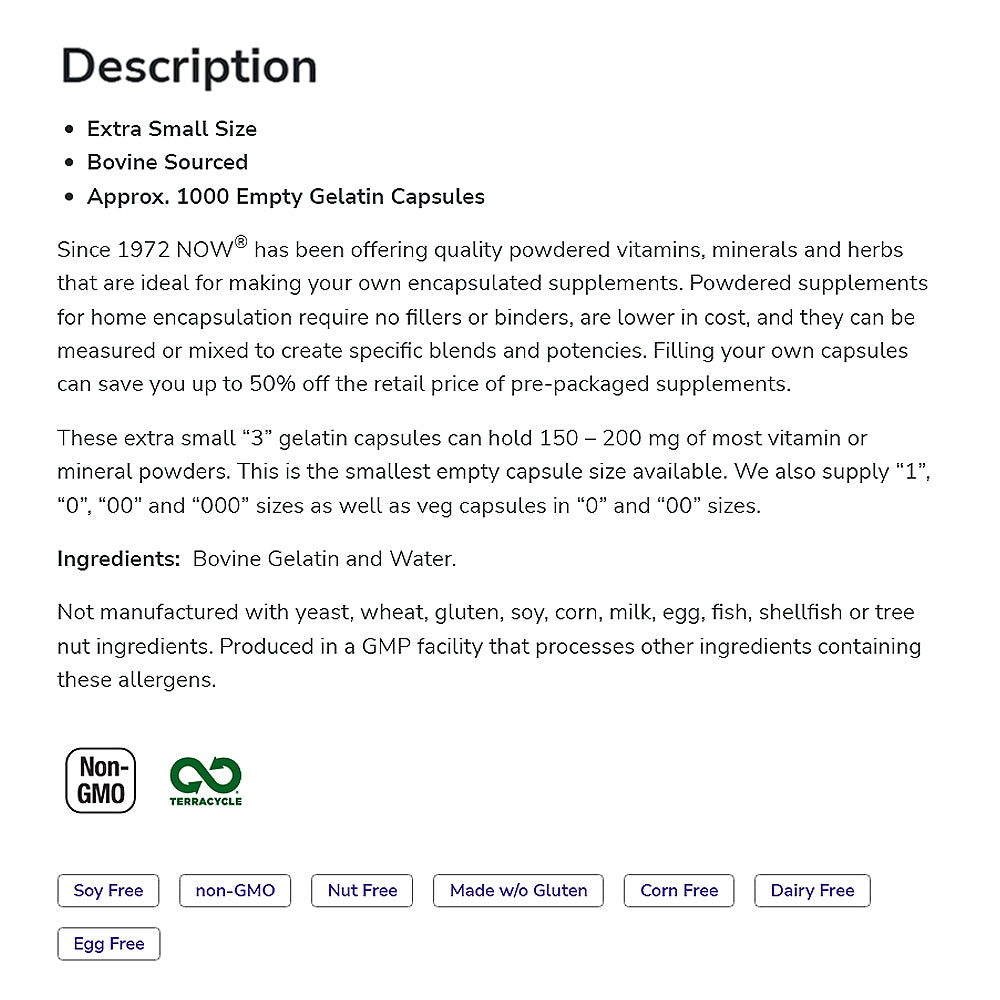
Task: Click the Dairy Free tag
Action: tap(812, 890)
